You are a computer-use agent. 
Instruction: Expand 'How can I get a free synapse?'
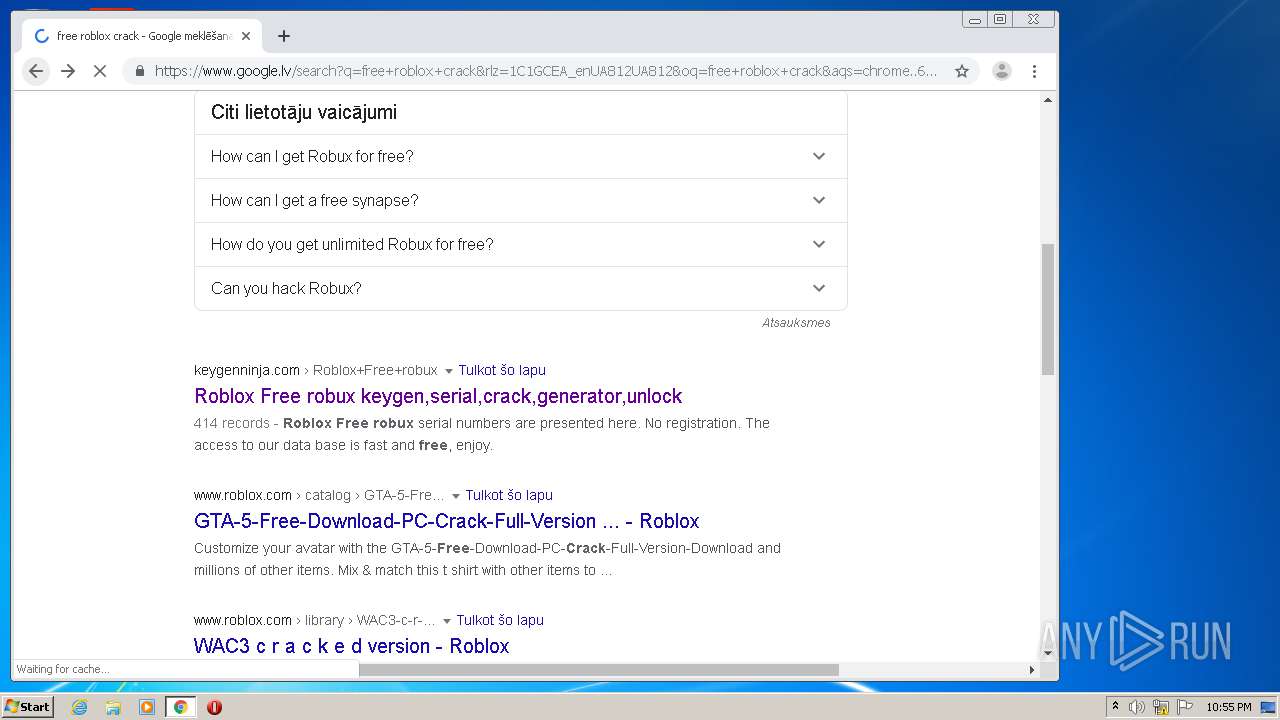(521, 200)
